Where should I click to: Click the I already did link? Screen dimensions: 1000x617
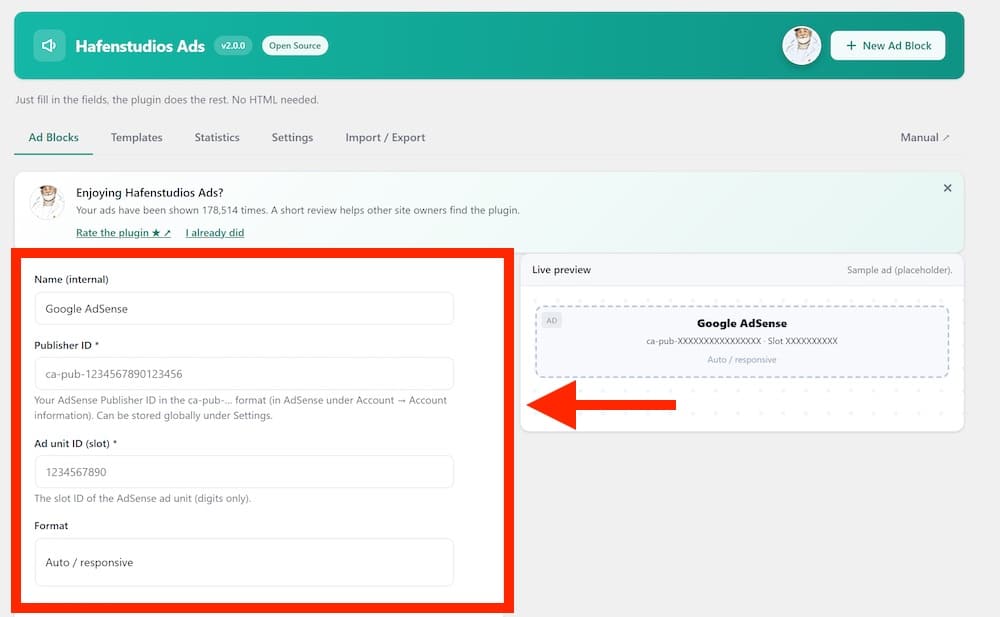215,232
